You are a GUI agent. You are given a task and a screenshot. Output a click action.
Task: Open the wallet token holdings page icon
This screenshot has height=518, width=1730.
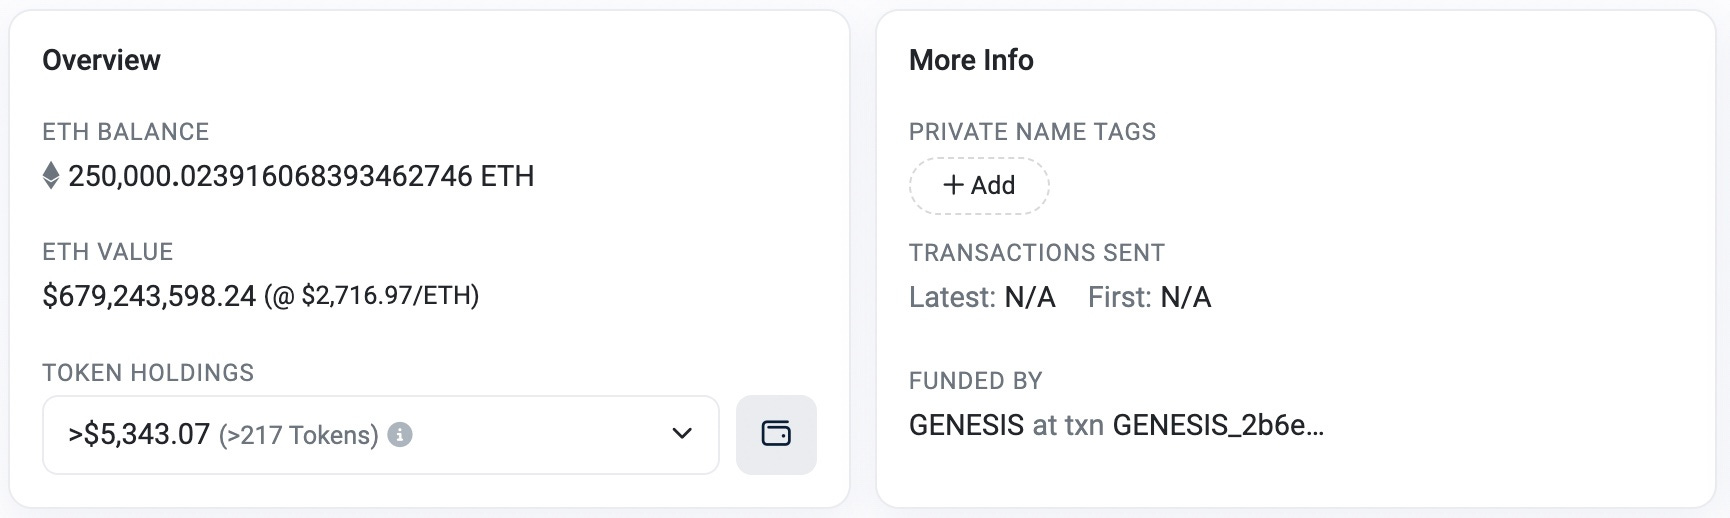point(776,434)
